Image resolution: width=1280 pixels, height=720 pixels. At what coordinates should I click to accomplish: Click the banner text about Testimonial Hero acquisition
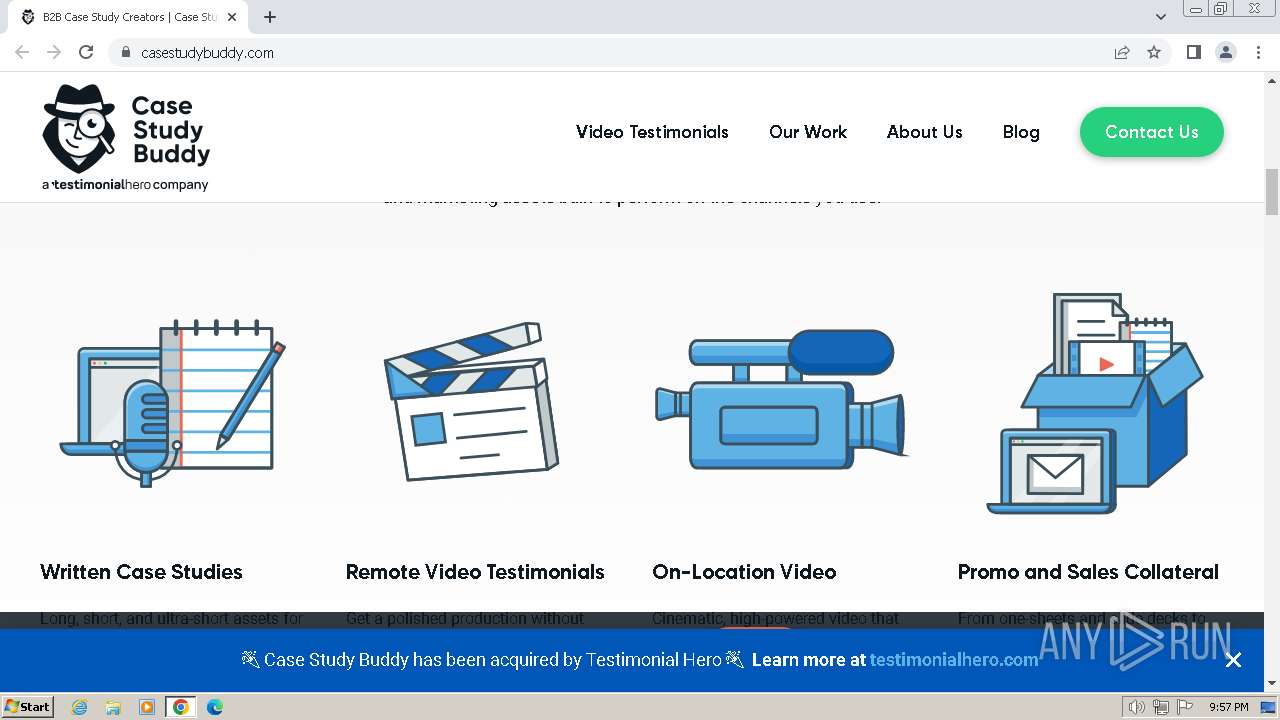click(492, 660)
